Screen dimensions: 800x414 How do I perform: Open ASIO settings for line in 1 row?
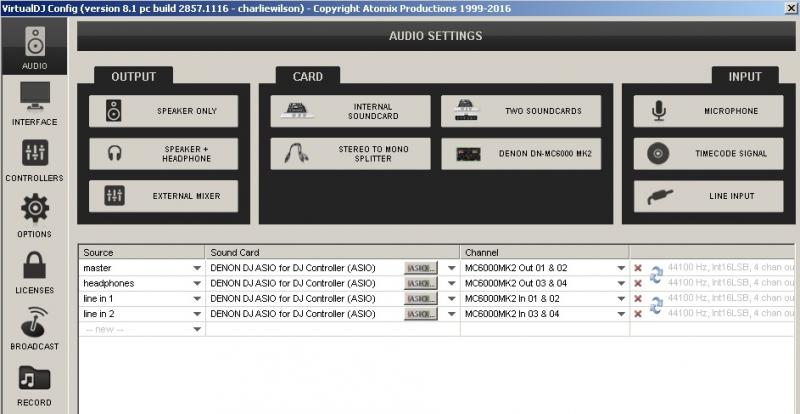pos(421,299)
